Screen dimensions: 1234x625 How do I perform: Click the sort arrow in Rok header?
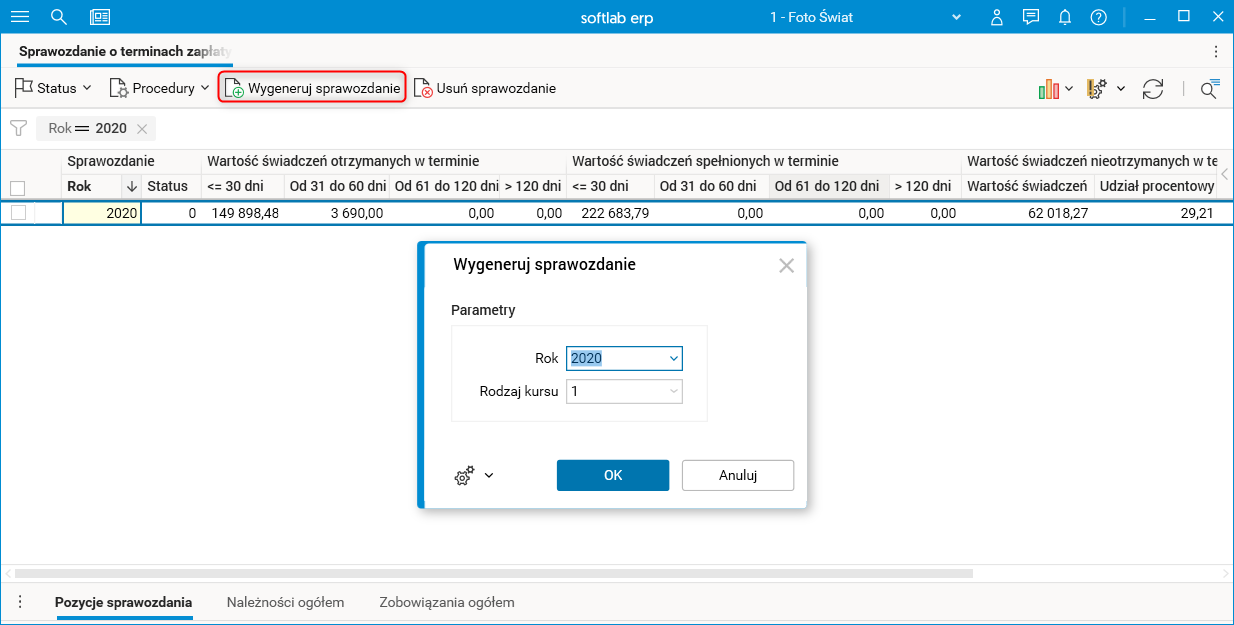click(132, 186)
